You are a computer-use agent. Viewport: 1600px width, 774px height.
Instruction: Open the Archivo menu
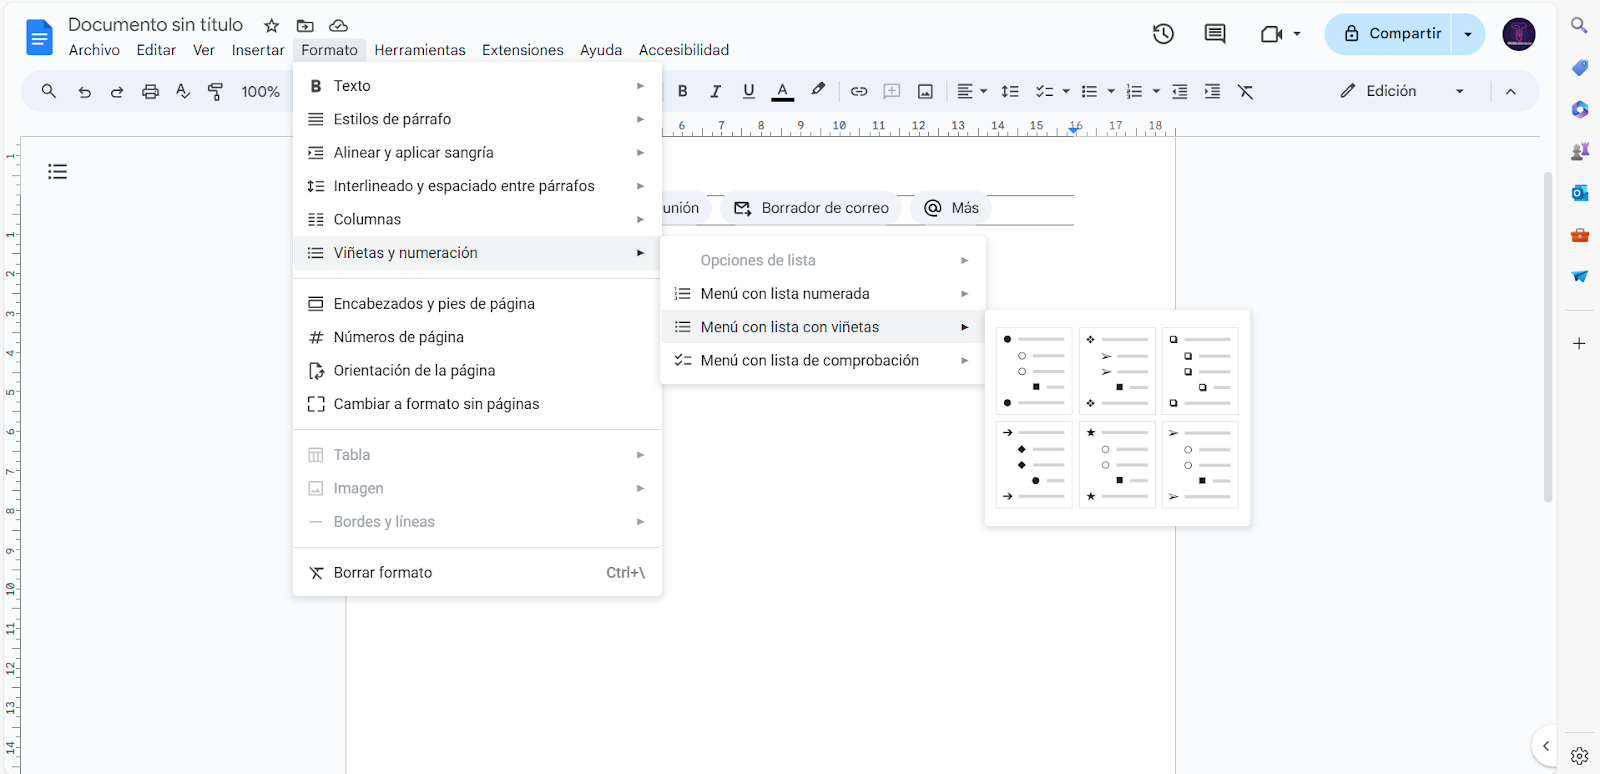[94, 50]
